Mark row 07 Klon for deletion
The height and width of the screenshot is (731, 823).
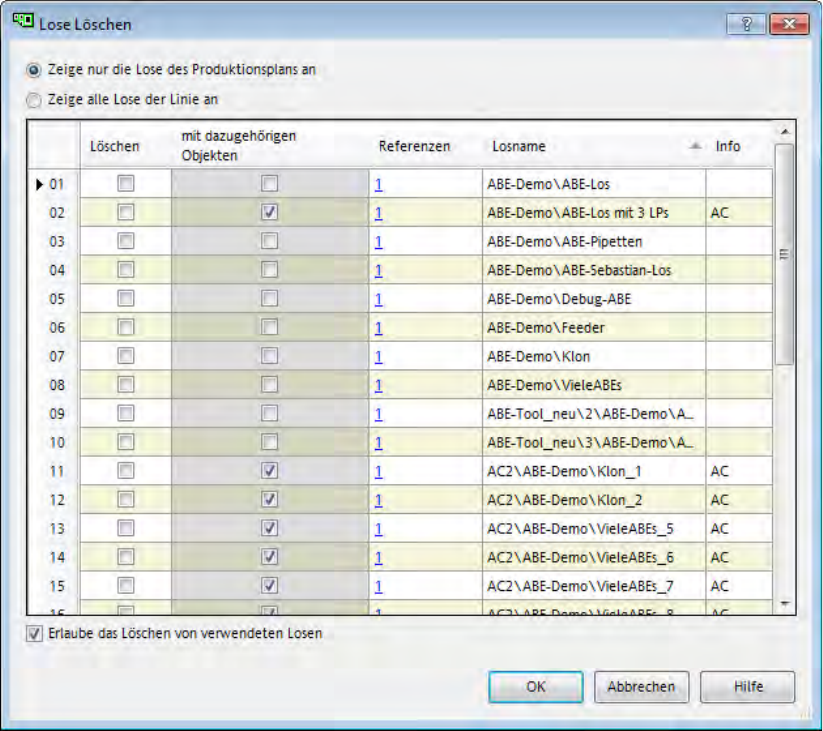tap(125, 356)
